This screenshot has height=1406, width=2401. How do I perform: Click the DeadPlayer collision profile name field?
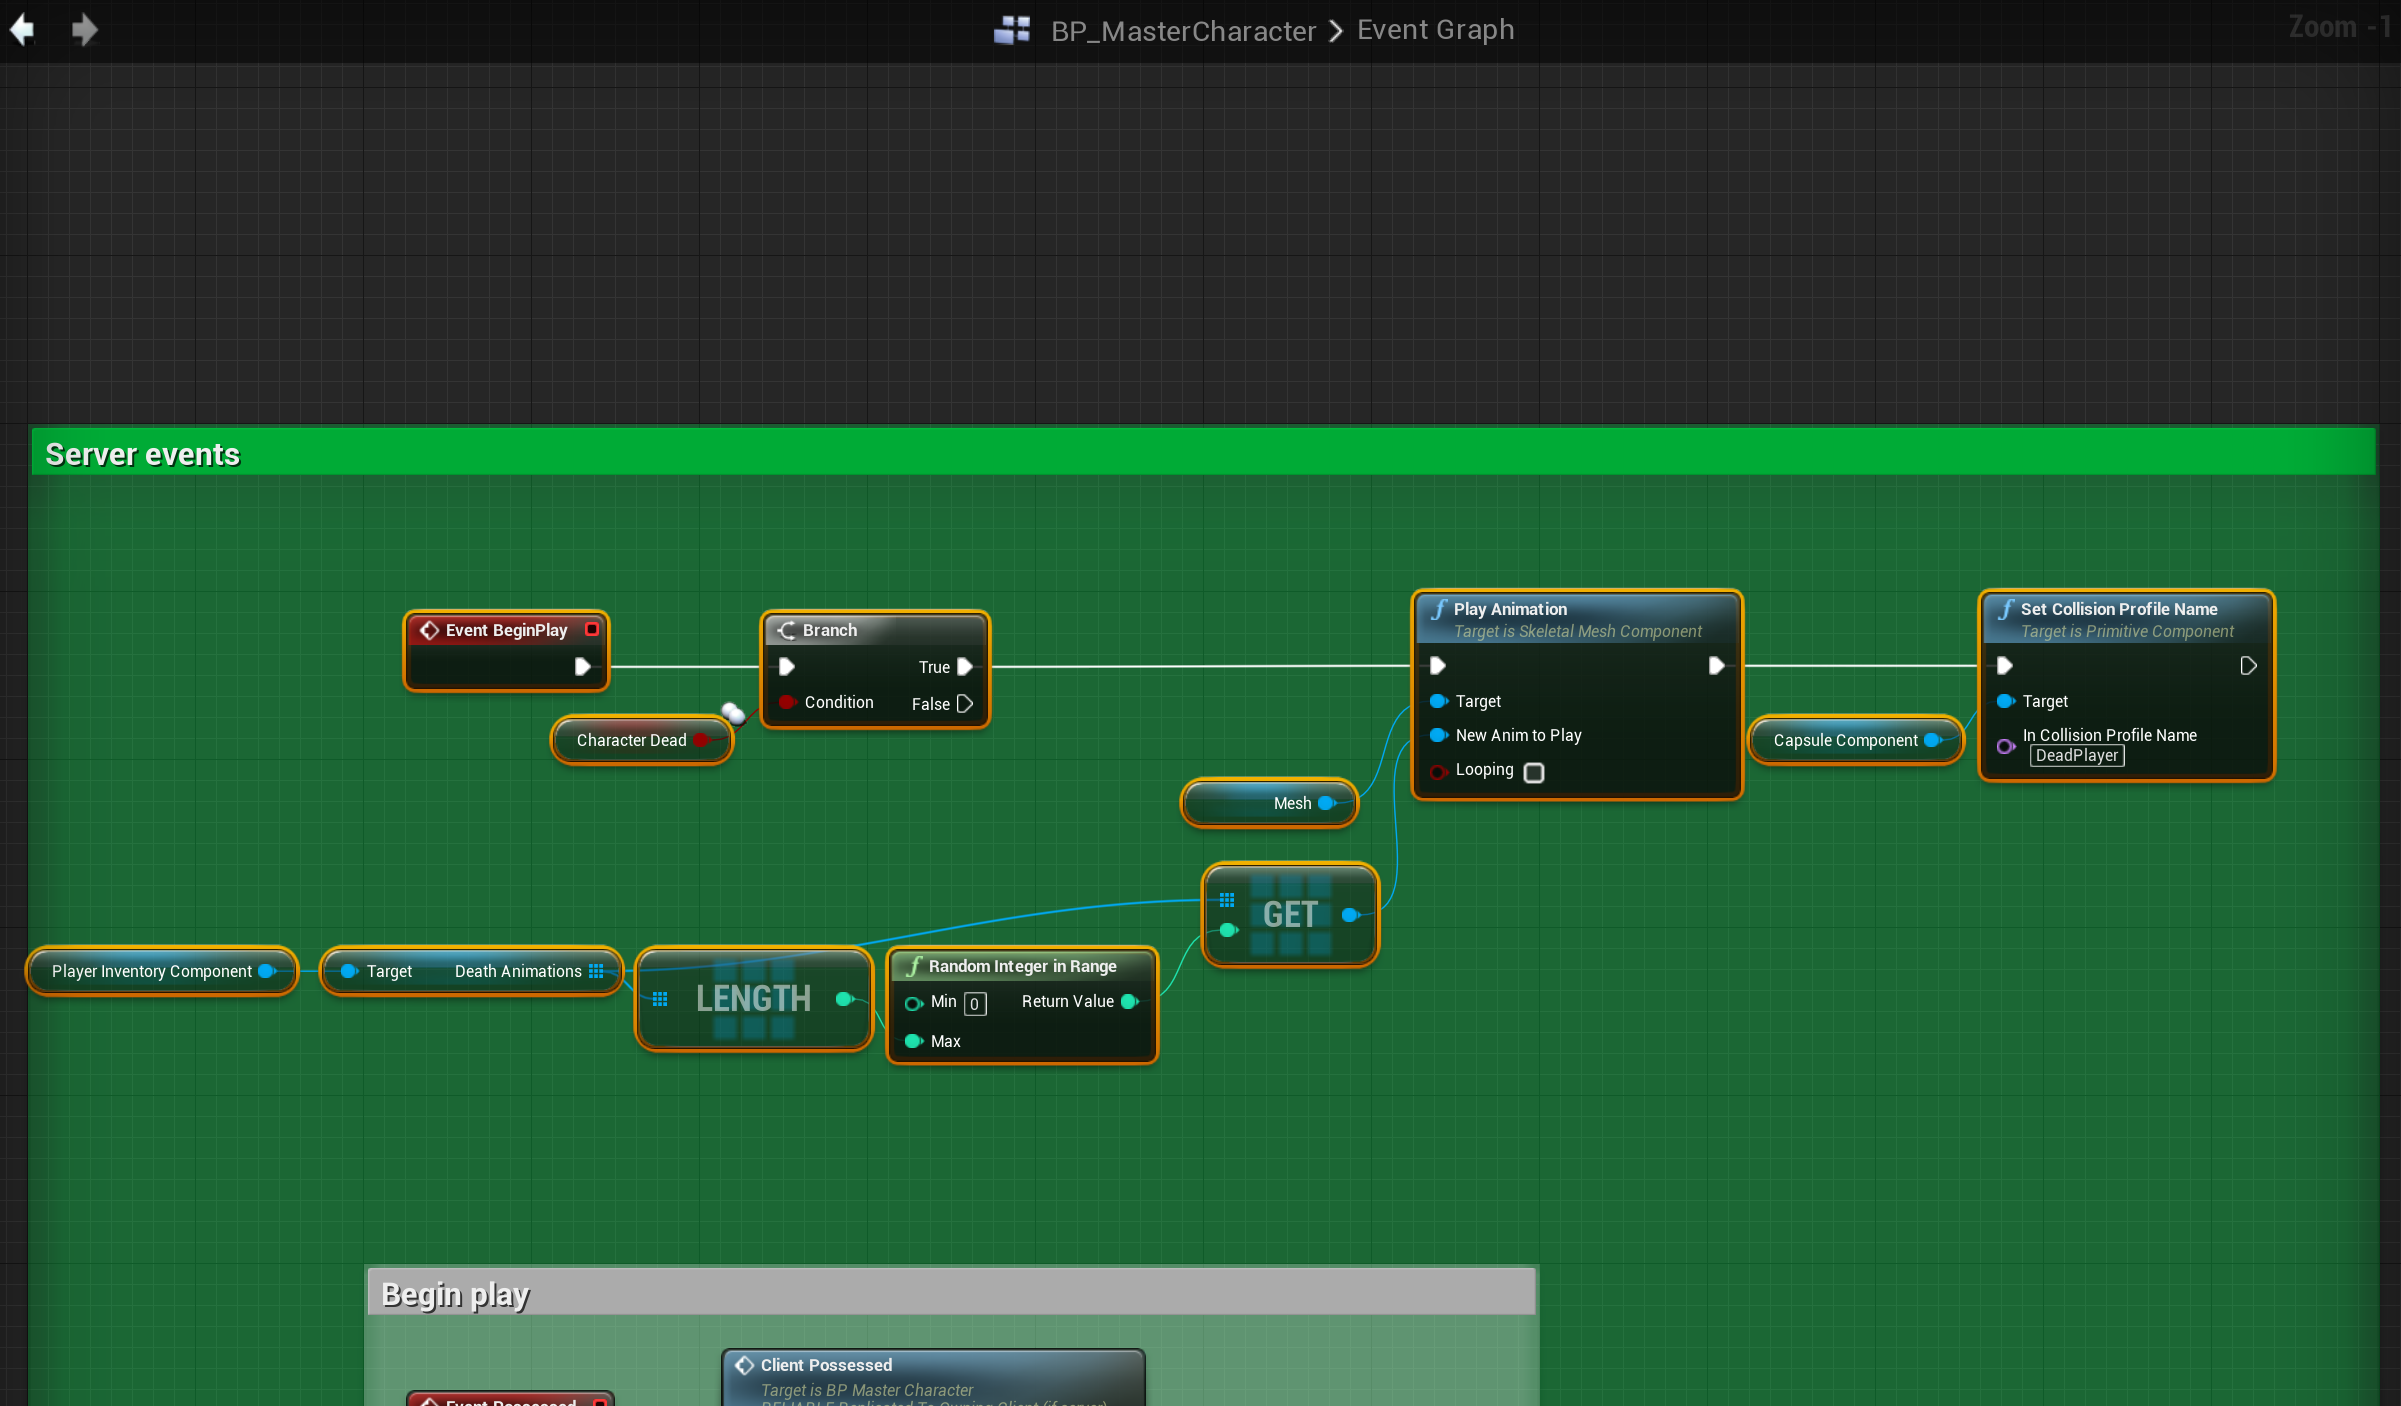click(2077, 756)
